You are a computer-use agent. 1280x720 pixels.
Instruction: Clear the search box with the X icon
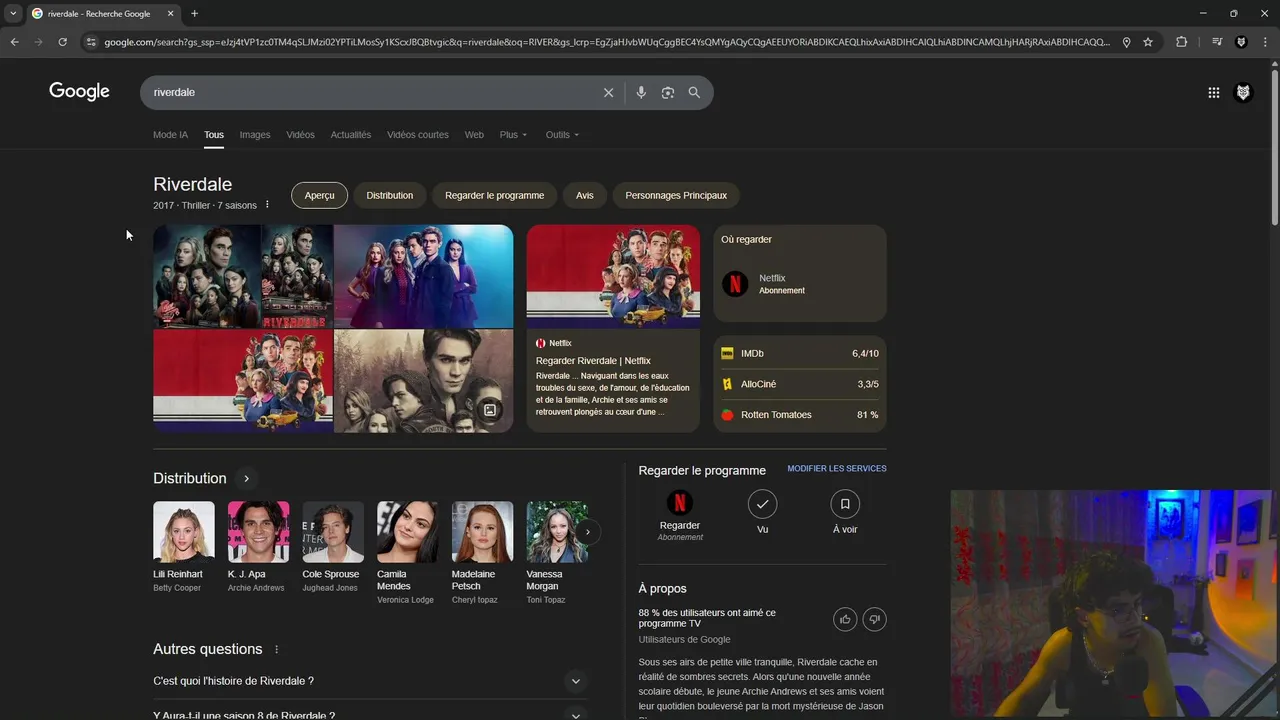click(608, 92)
